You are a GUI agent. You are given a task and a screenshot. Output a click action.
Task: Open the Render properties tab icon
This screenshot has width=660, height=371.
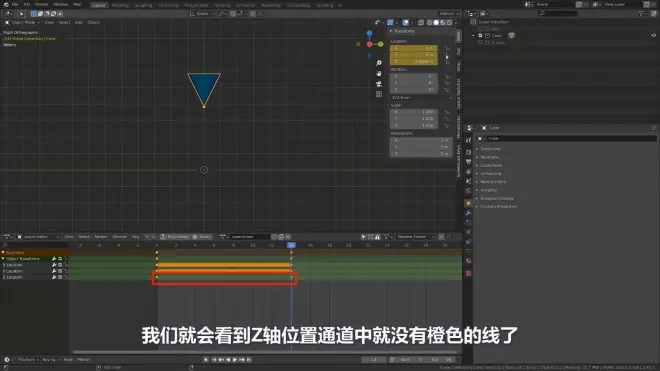click(468, 152)
